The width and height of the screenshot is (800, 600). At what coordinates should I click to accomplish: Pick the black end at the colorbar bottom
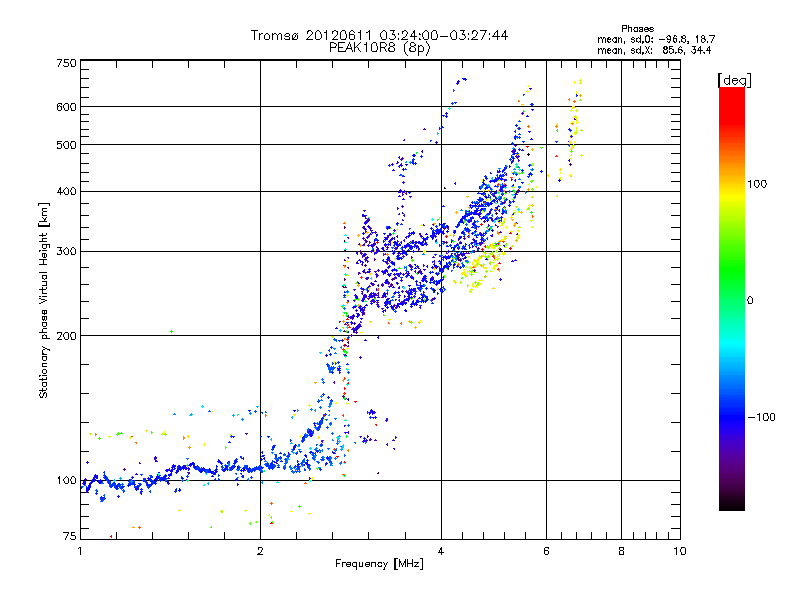pos(731,505)
